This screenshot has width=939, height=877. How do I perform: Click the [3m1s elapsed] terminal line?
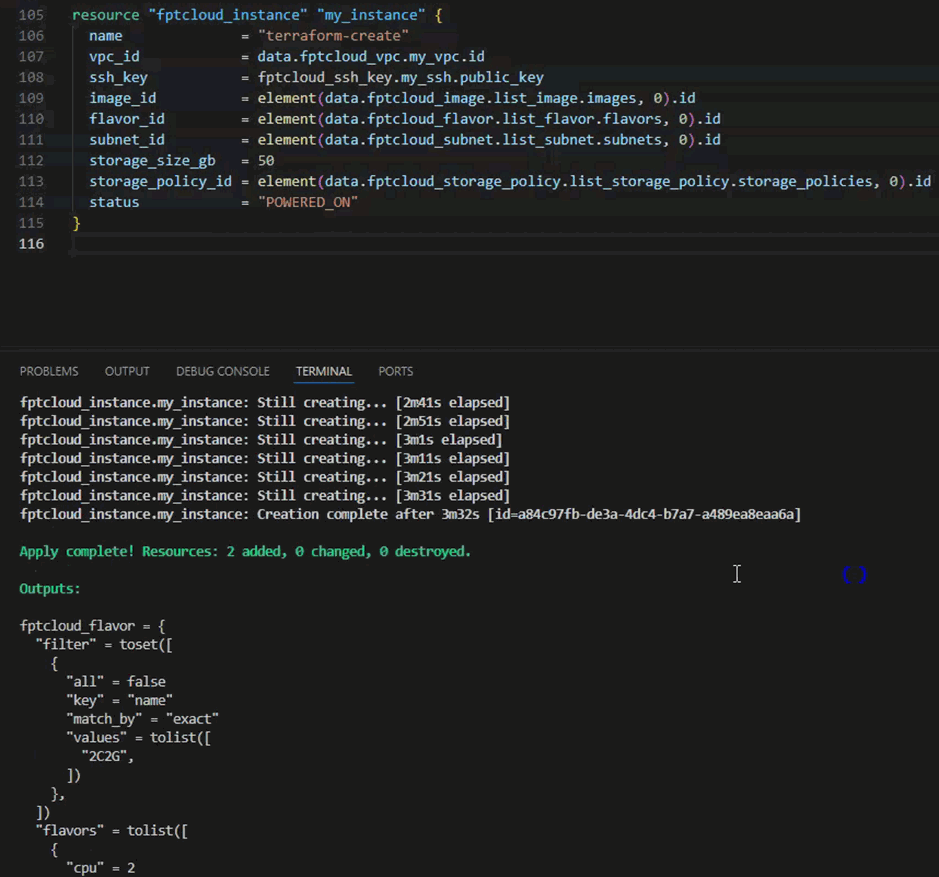pyautogui.click(x=261, y=440)
